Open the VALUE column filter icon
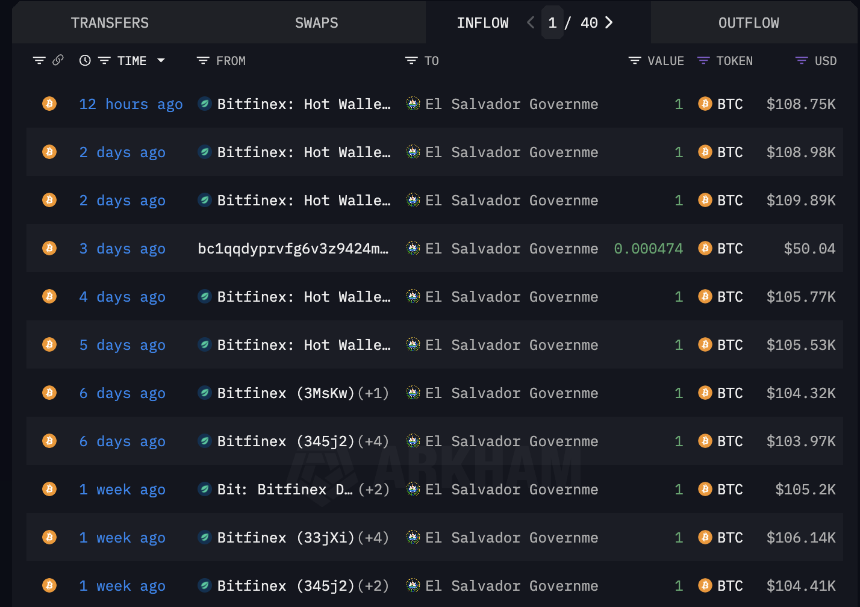 click(635, 60)
